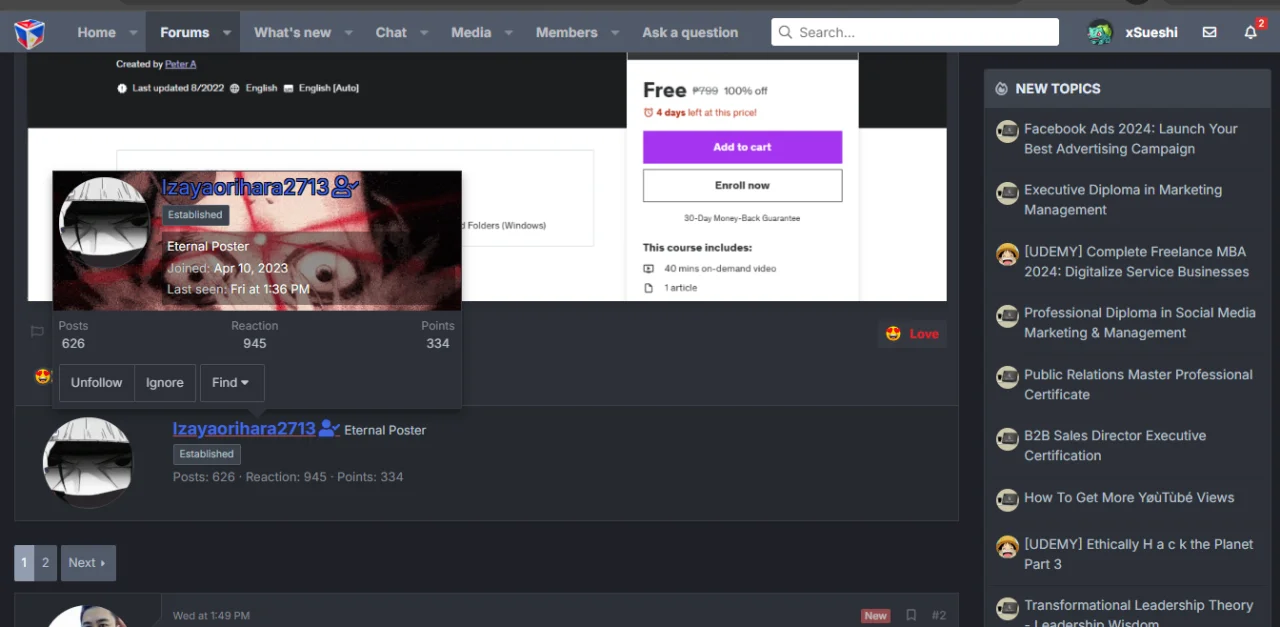Open Ethically Hack the Planet Part 3 topic

(x=1138, y=554)
